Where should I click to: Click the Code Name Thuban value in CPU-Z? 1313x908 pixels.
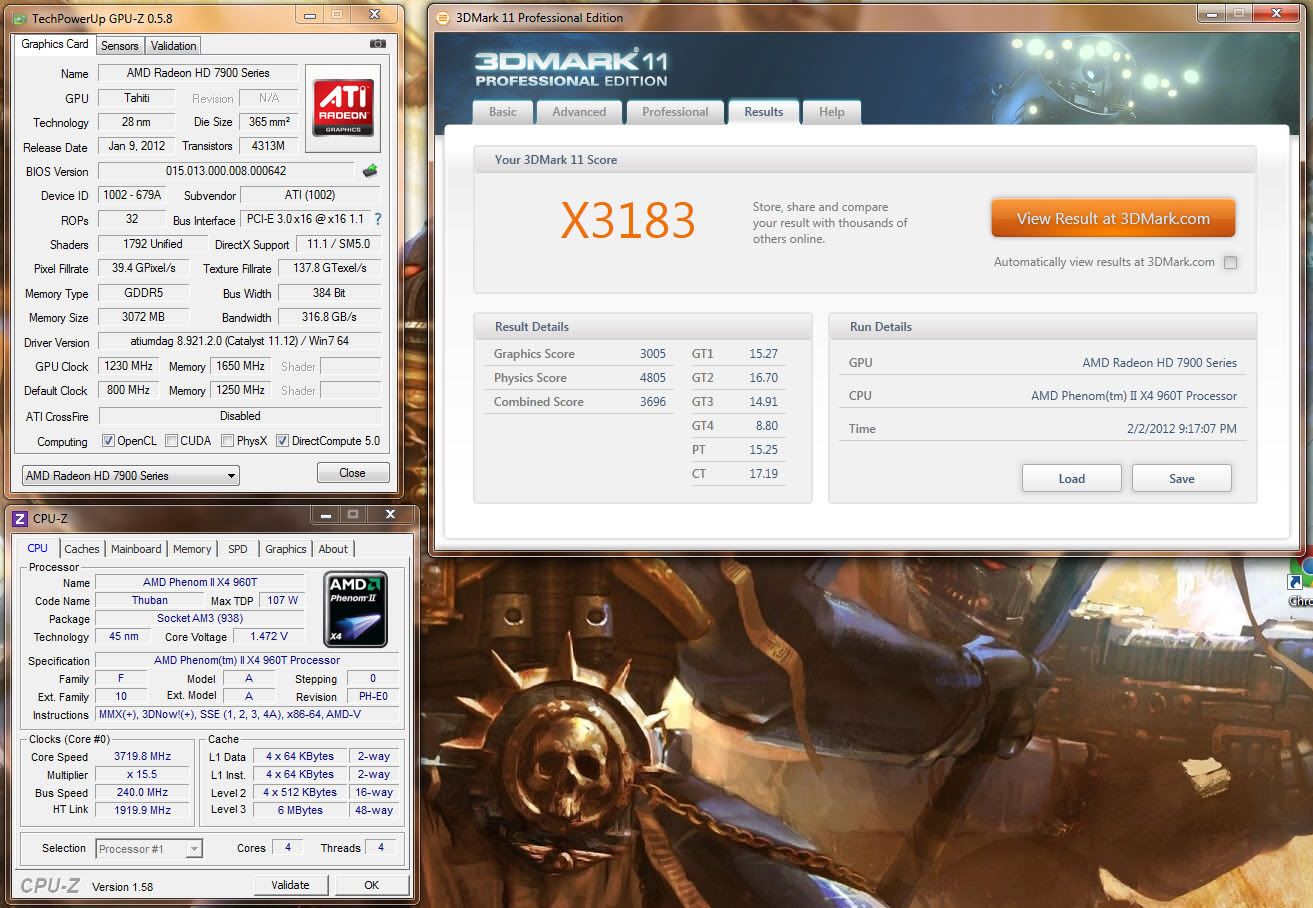tap(150, 600)
